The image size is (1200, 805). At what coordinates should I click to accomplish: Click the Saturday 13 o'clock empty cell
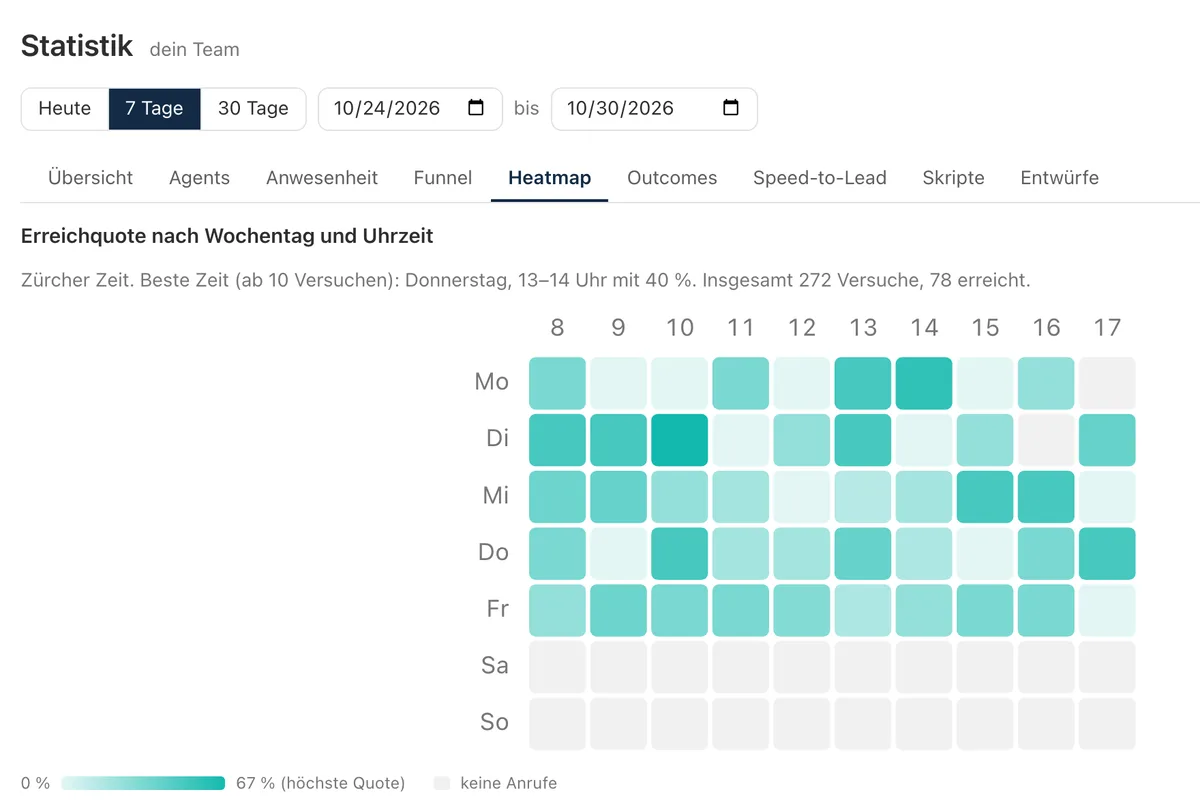coord(863,668)
